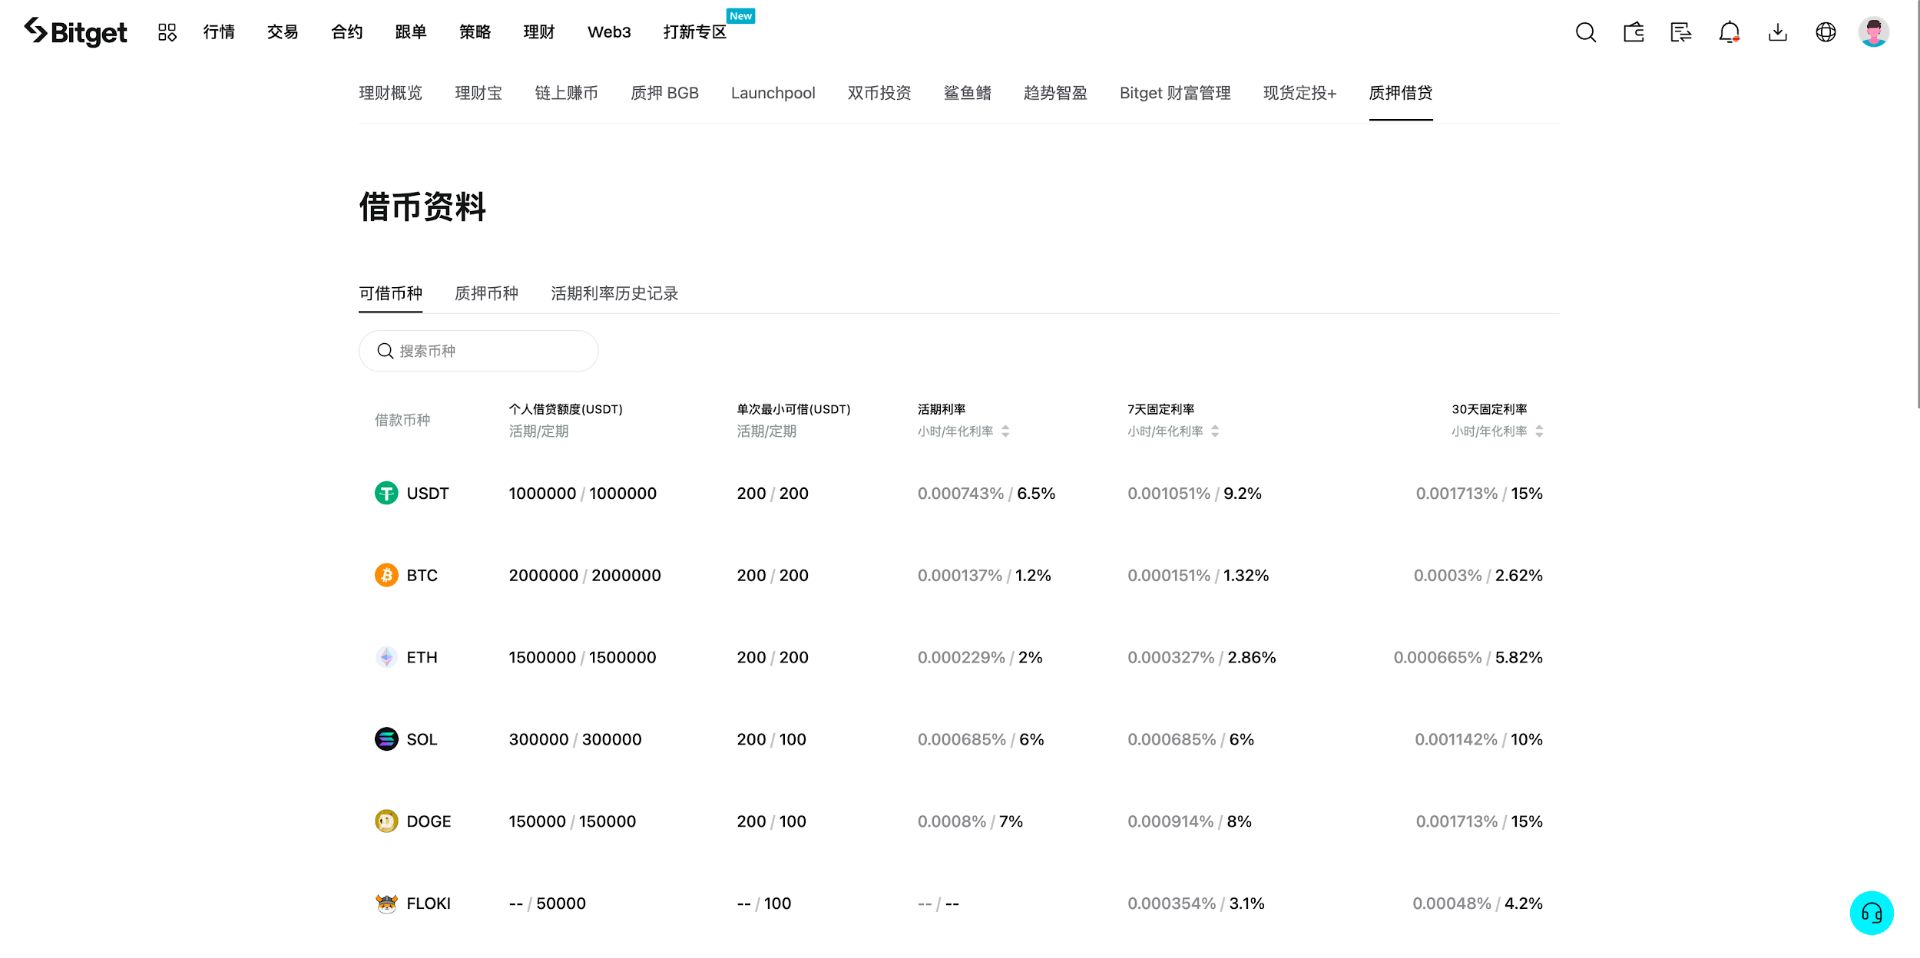1920x958 pixels.
Task: Open the 合约 menu
Action: pos(347,32)
